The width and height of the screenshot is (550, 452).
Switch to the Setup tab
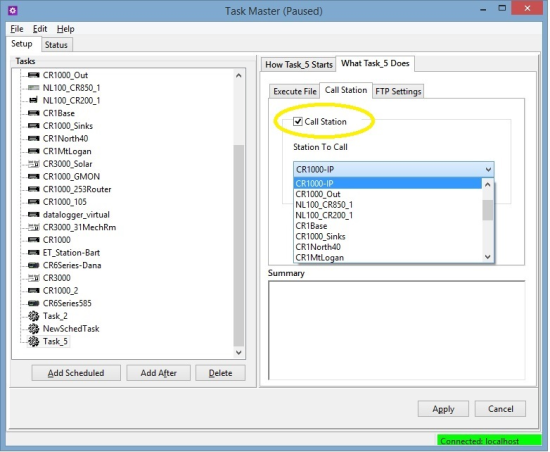coord(22,44)
